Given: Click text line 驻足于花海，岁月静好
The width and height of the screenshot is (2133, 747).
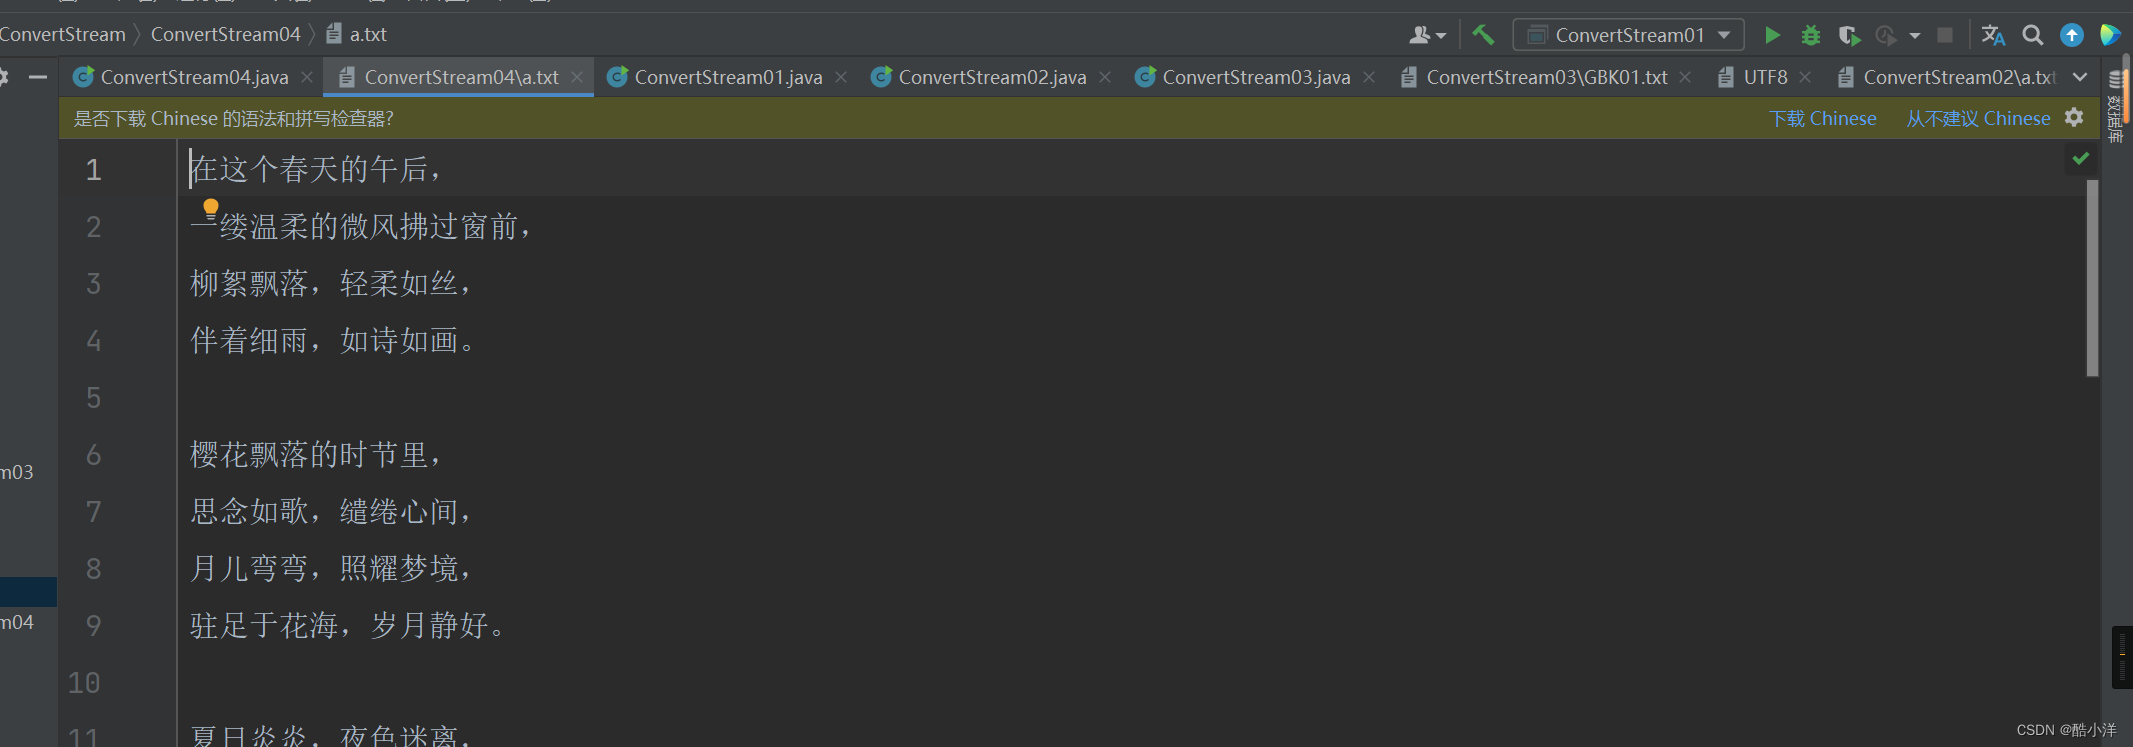Looking at the screenshot, I should tap(348, 625).
